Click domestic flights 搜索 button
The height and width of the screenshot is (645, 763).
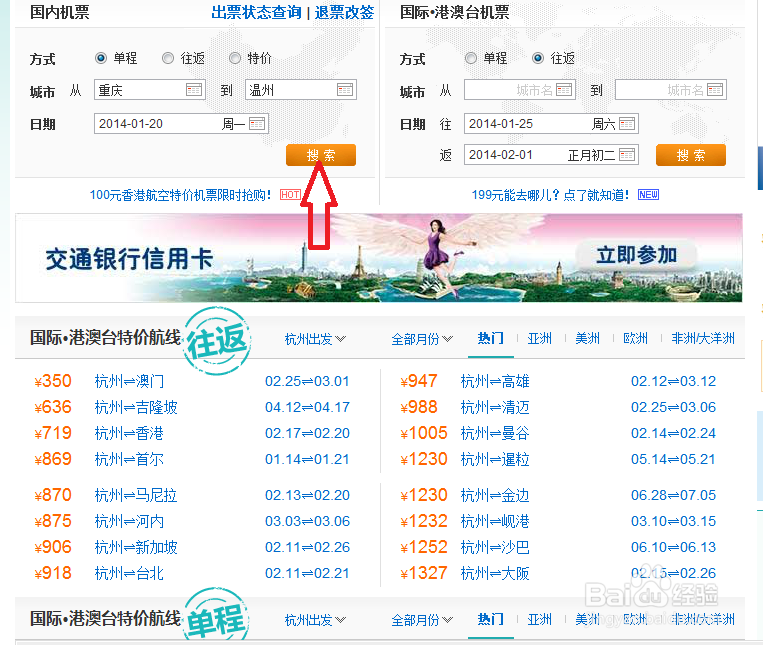point(321,155)
